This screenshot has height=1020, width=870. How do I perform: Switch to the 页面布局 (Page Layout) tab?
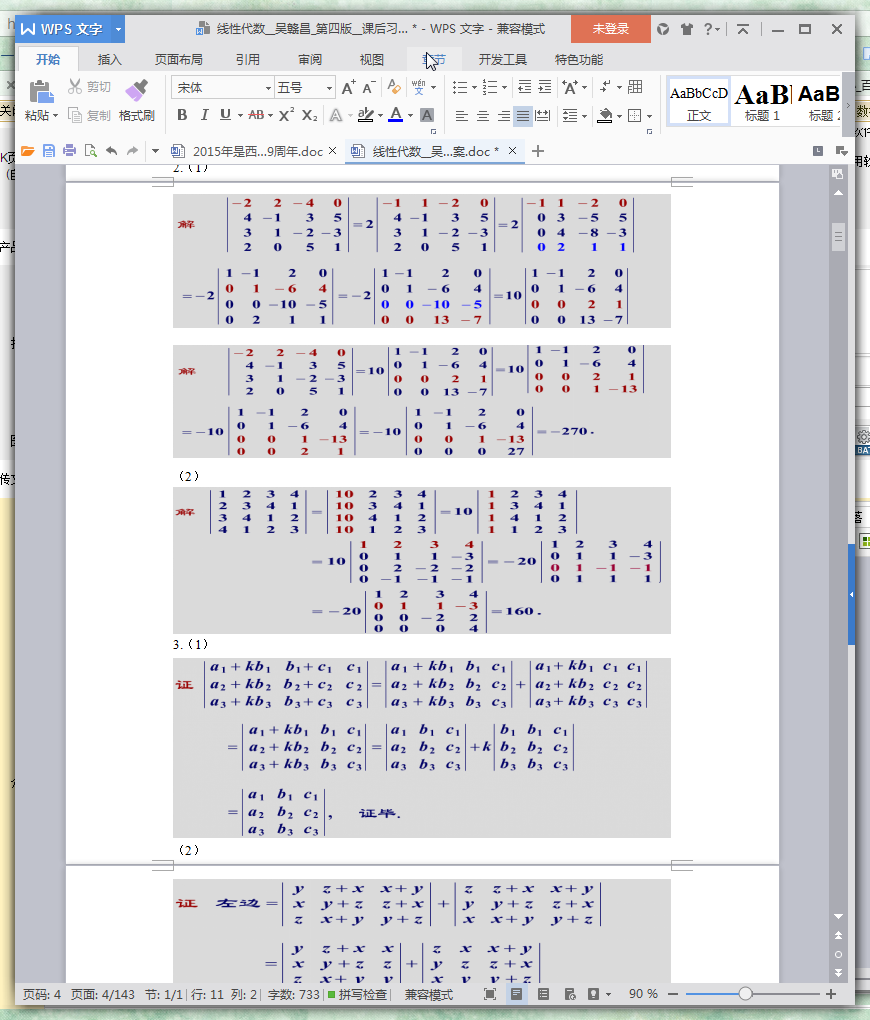pos(178,60)
